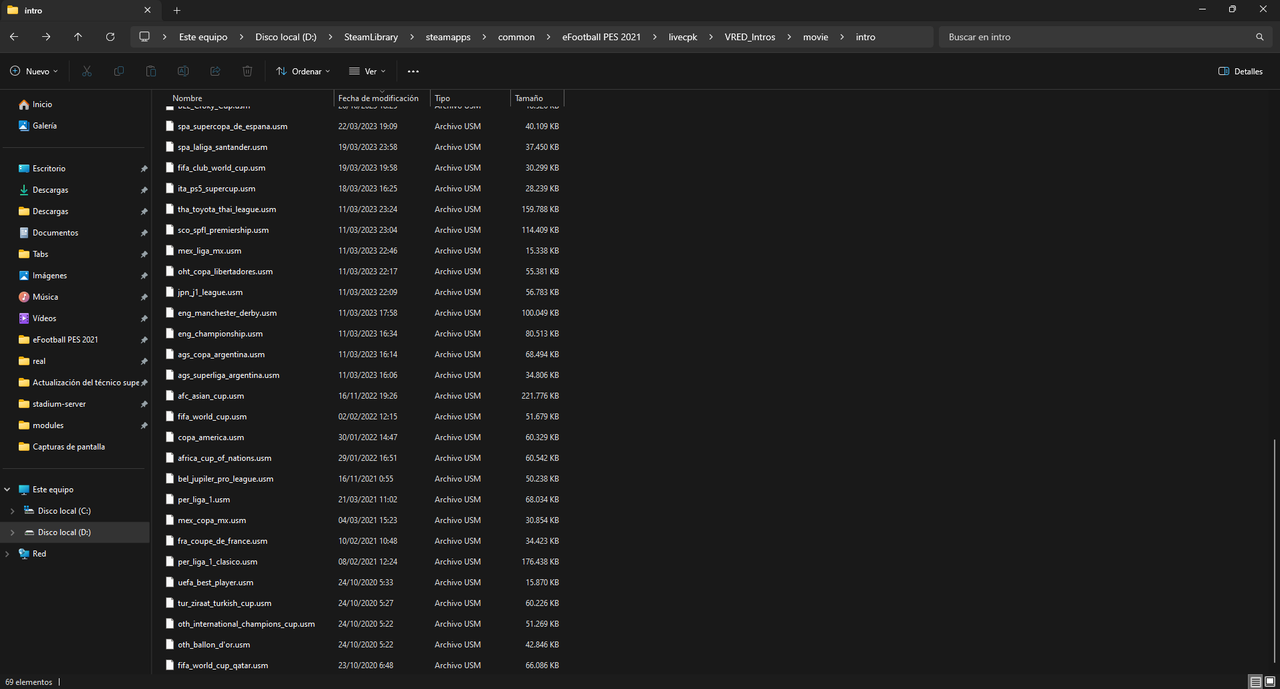
Task: Switch to details view layout icon
Action: pyautogui.click(x=1255, y=681)
